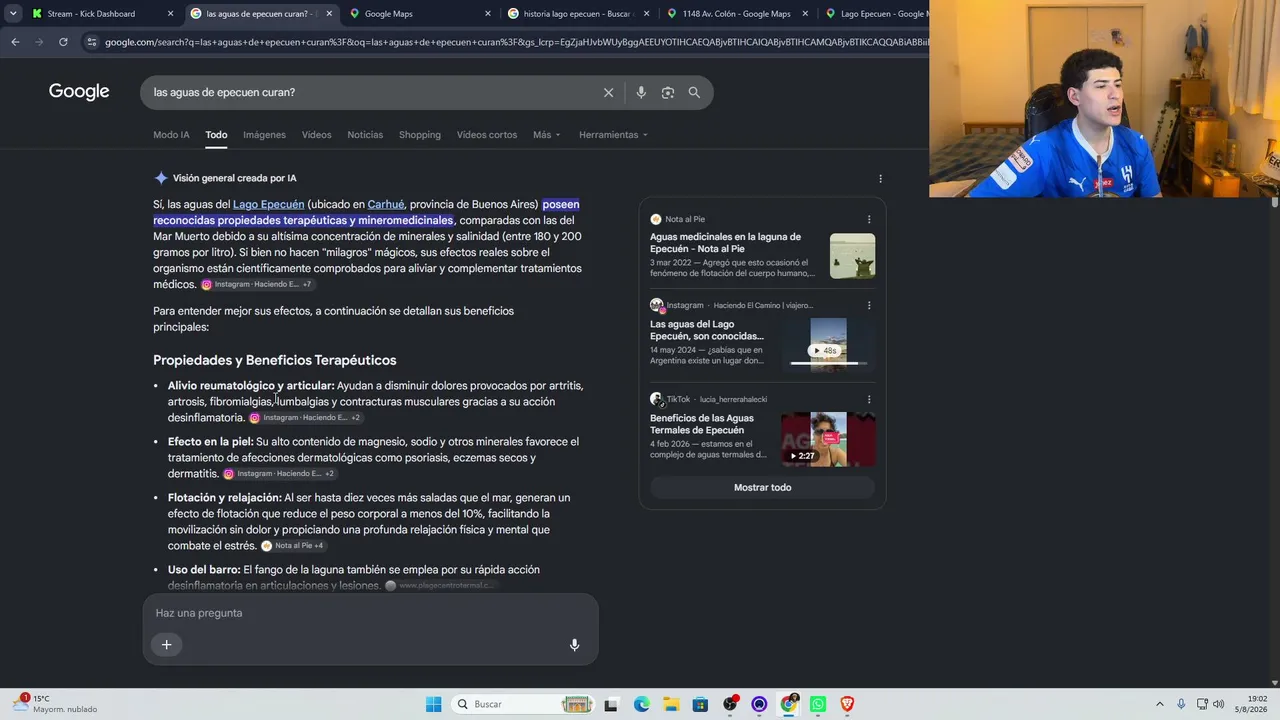Open the source chip after 'dermatitis'
Viewport: 1280px width, 720px height.
click(x=279, y=474)
